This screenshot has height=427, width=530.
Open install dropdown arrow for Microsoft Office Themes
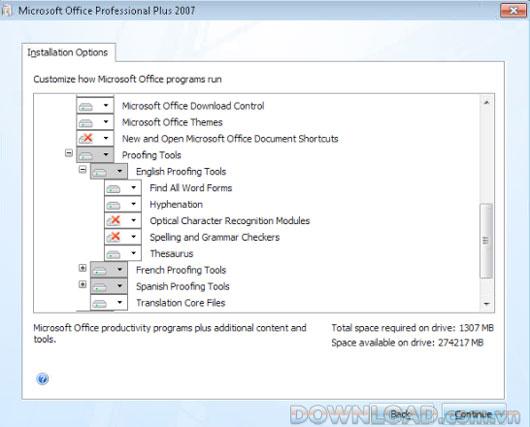pos(106,122)
